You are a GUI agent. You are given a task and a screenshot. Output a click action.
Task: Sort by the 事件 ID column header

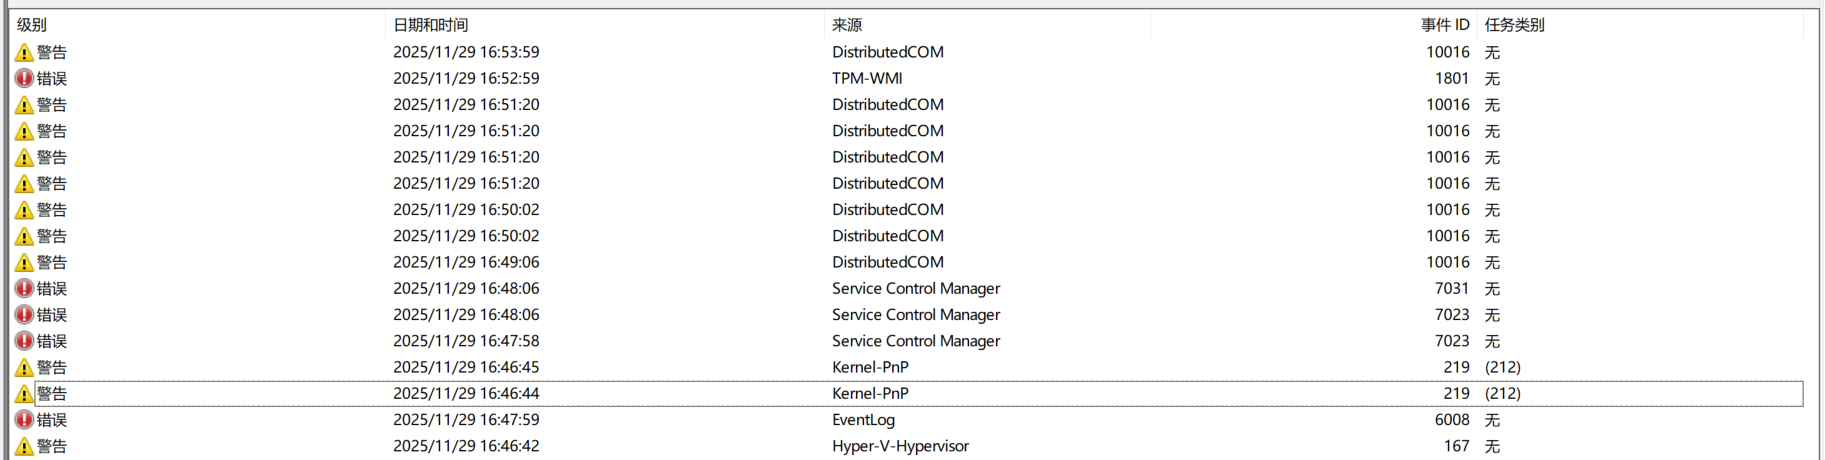point(1445,25)
